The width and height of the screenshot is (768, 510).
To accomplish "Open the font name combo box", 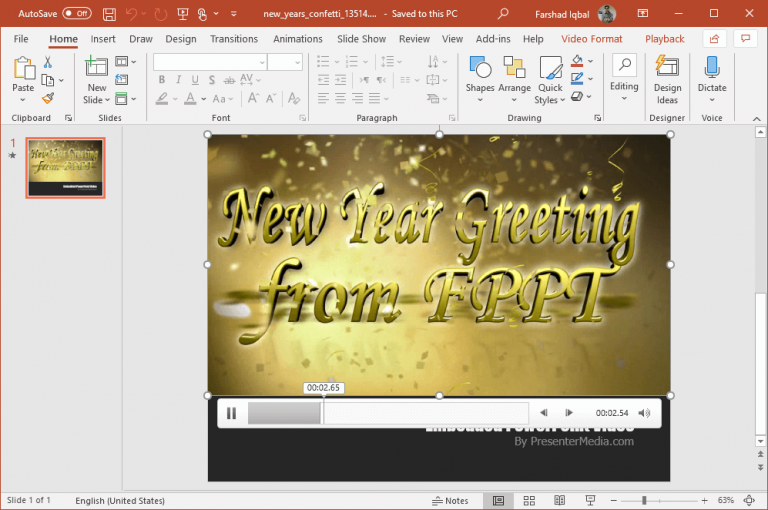I will coord(210,62).
